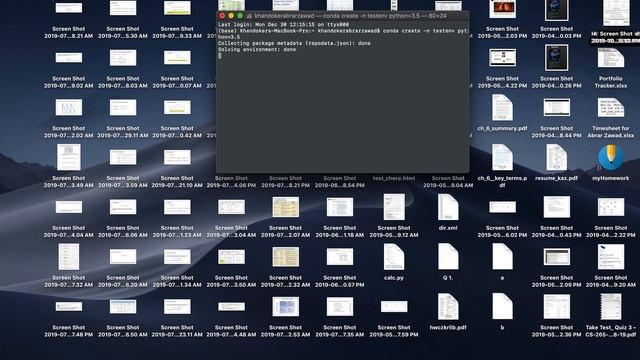Select Screen Shot 2019-07...3.59 AM
This screenshot has width=640, height=360.
pos(123,158)
